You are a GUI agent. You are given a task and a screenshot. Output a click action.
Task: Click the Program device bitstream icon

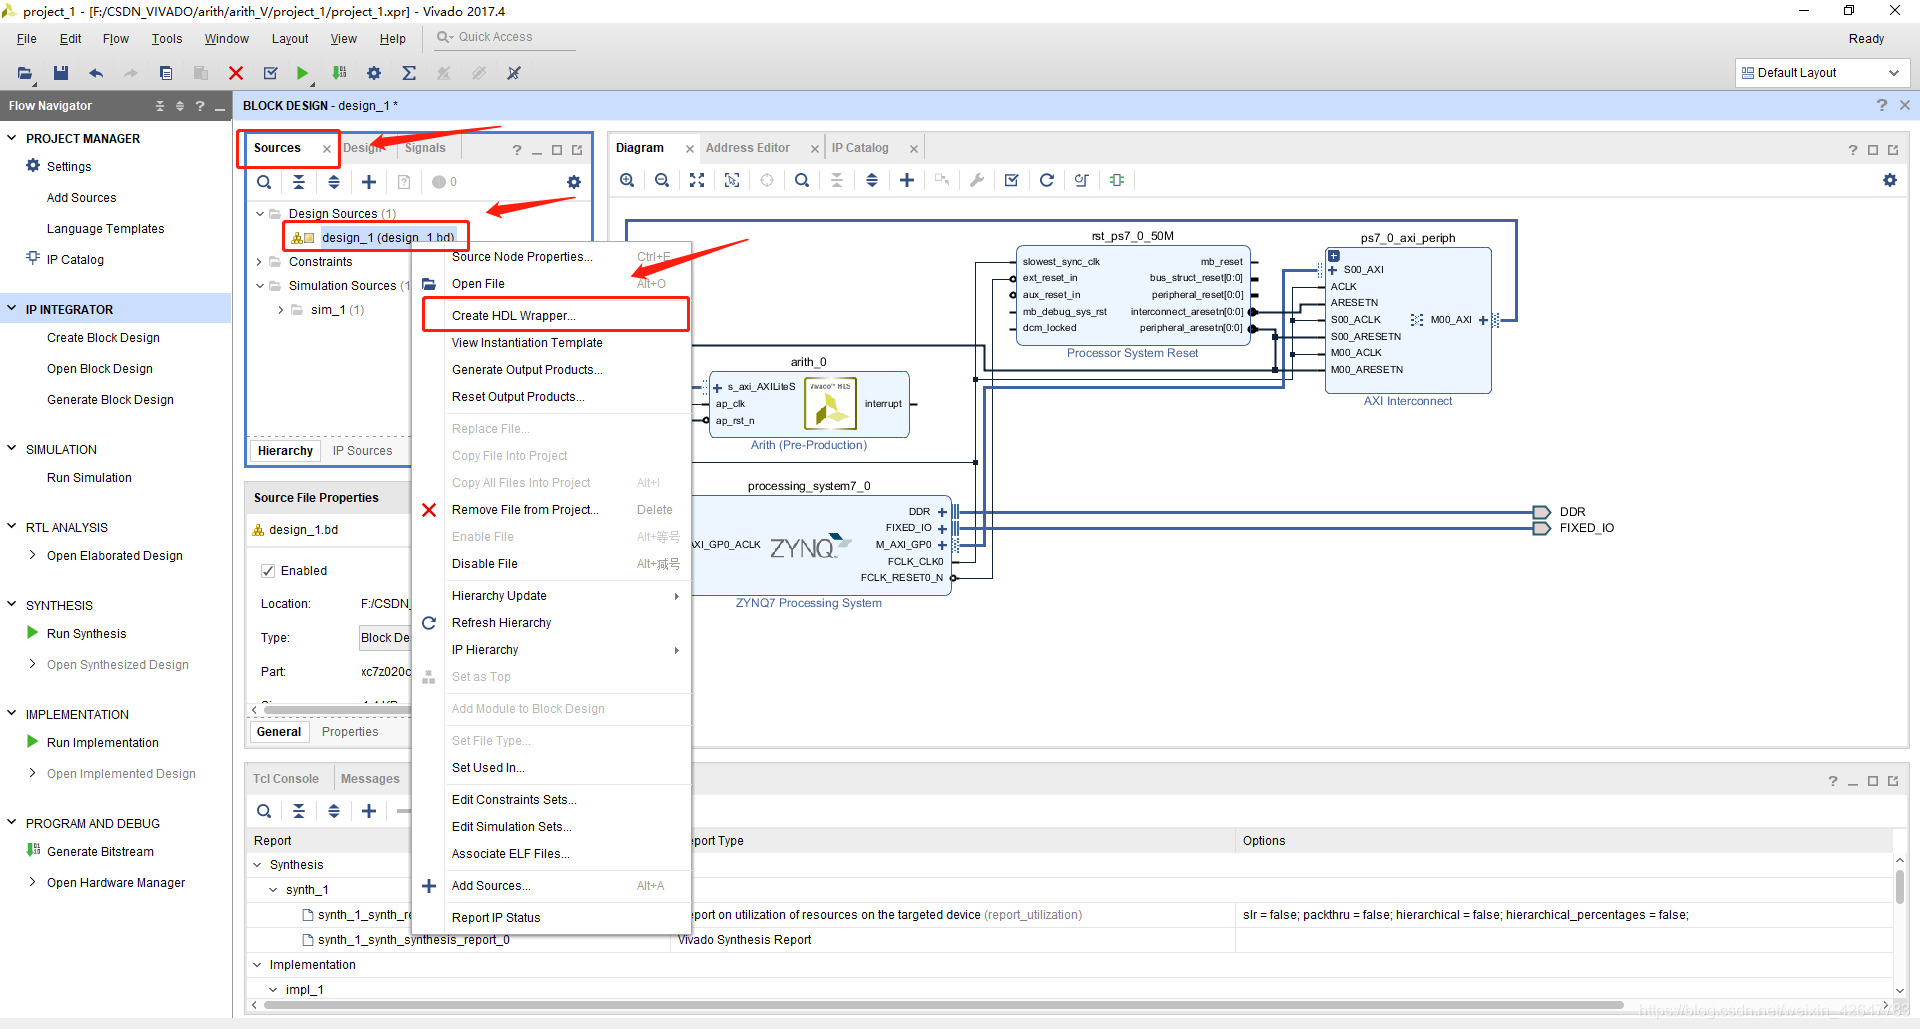(x=340, y=73)
